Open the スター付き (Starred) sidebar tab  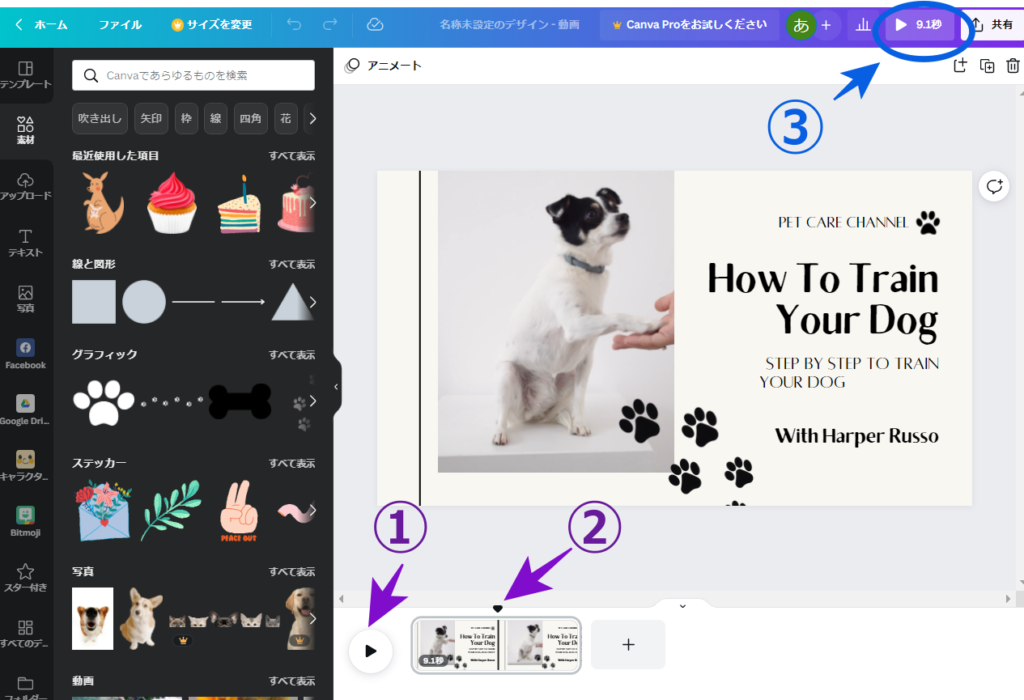[x=25, y=578]
